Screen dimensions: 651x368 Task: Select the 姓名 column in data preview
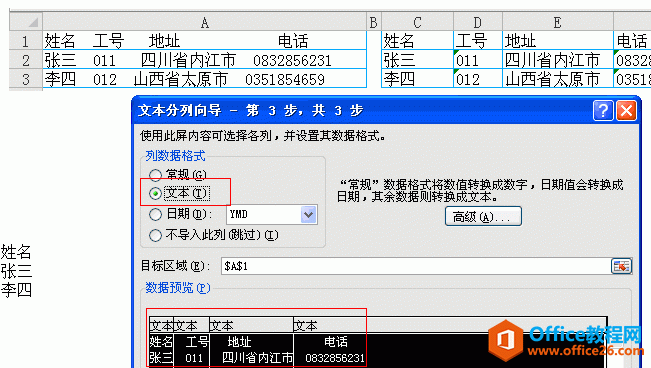click(x=161, y=342)
